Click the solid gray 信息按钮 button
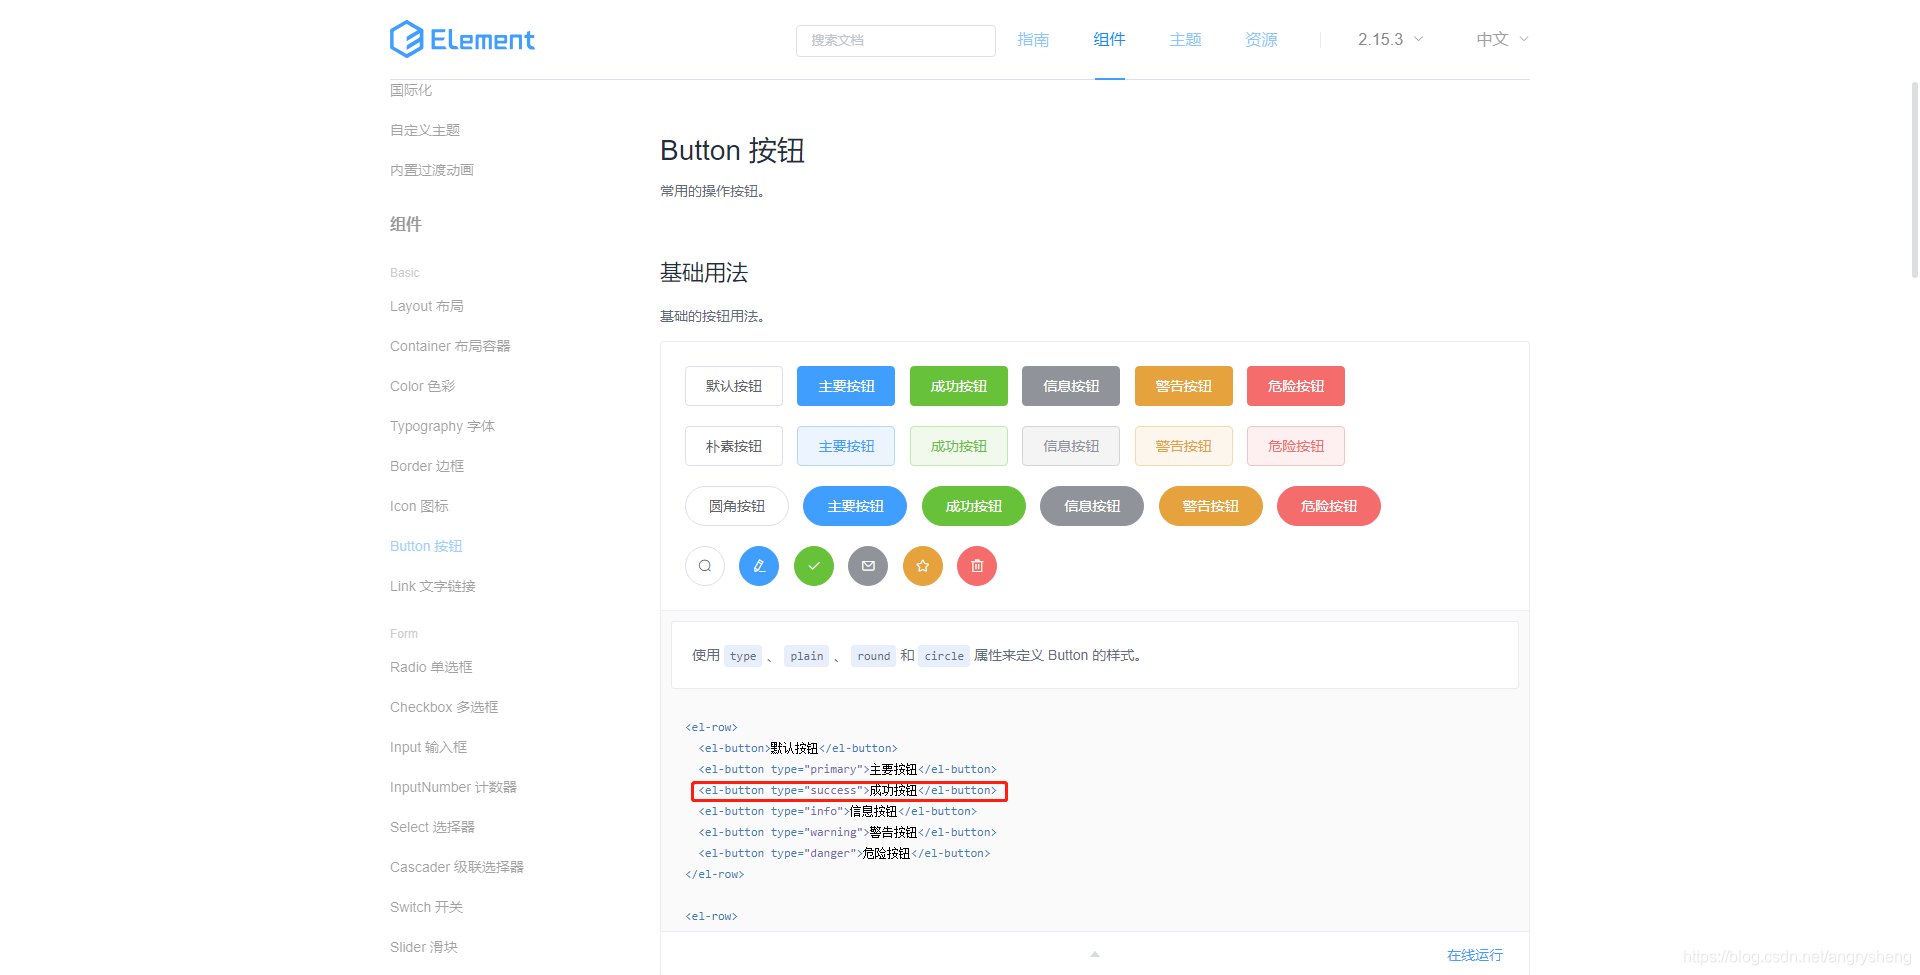 (x=1071, y=386)
